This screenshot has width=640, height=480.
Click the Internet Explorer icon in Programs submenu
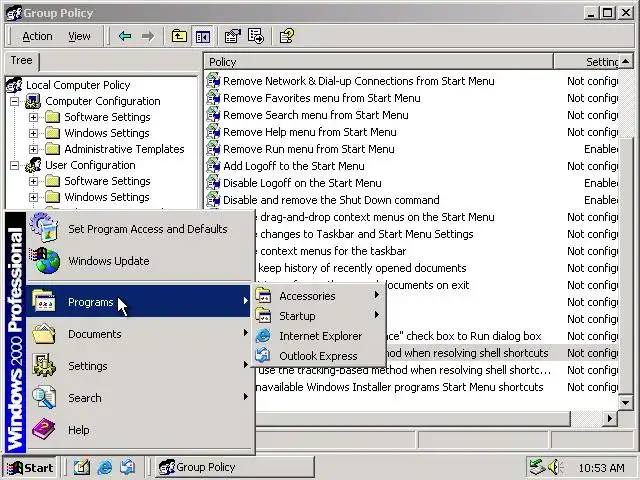263,336
